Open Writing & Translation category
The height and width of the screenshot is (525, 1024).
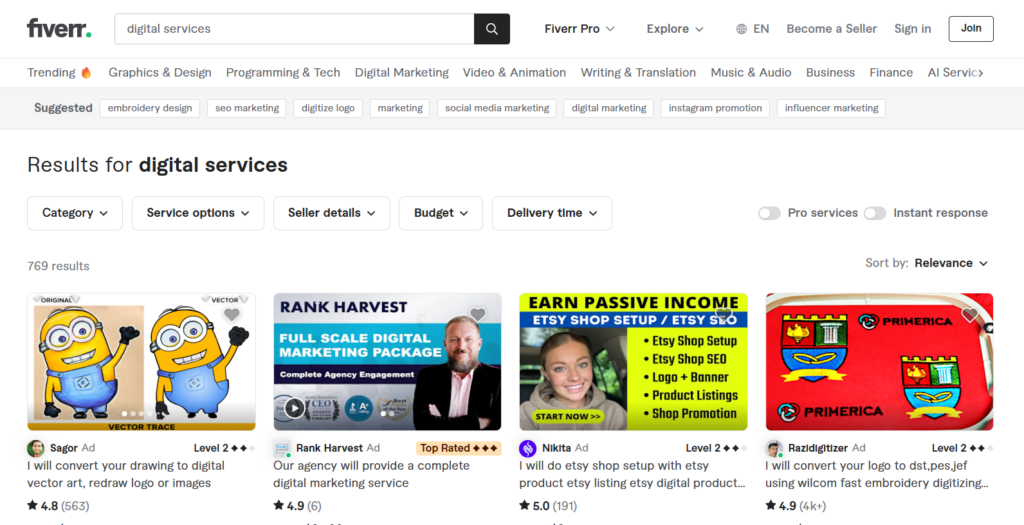click(638, 72)
